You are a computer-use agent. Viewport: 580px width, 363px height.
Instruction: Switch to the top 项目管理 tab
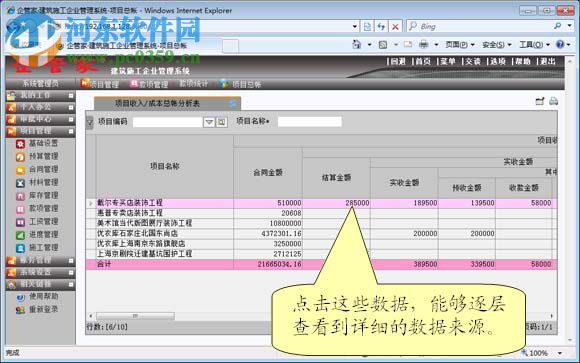(x=100, y=84)
